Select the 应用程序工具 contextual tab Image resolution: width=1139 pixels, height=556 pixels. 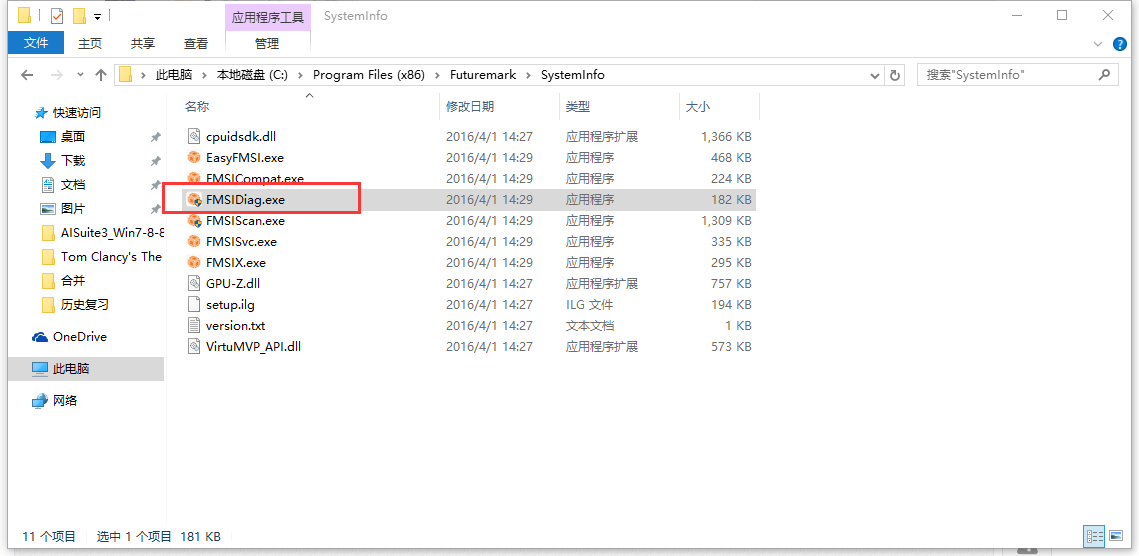click(267, 16)
